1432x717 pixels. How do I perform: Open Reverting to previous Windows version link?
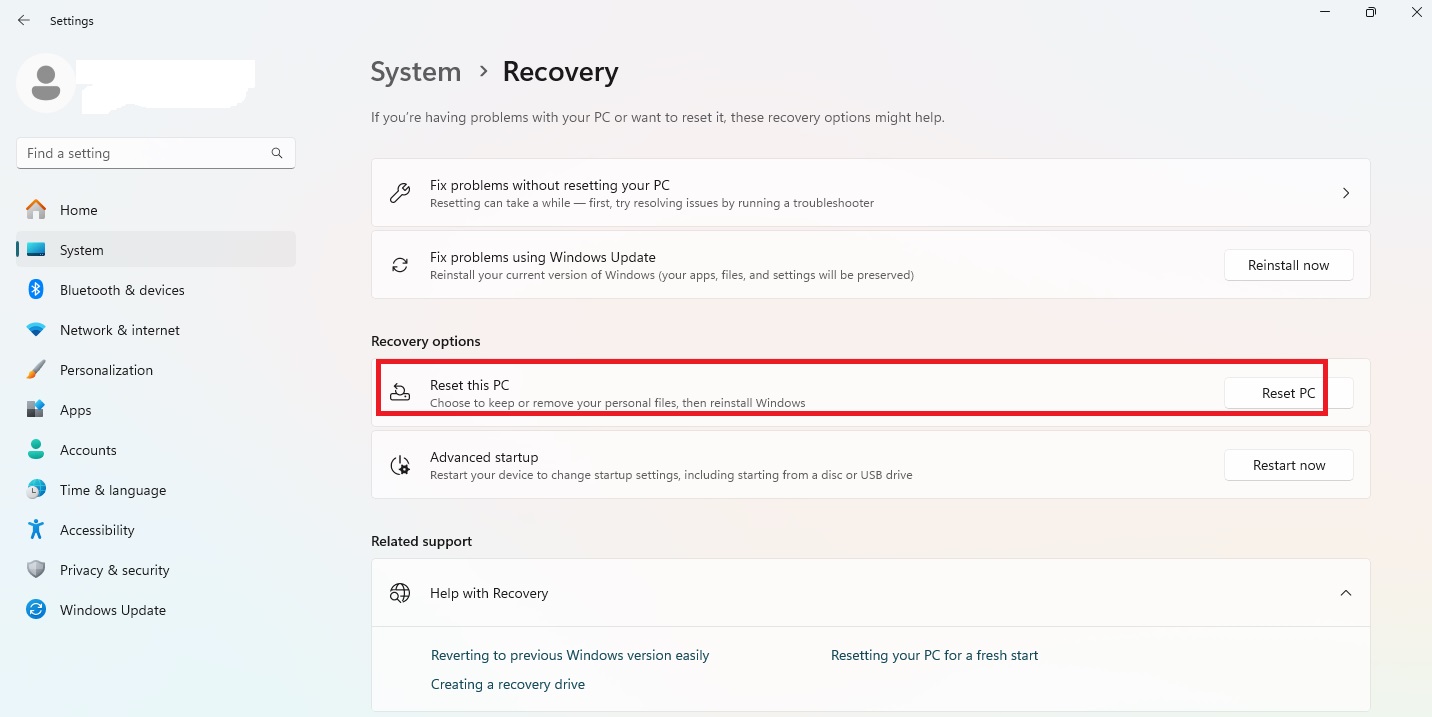pos(570,655)
